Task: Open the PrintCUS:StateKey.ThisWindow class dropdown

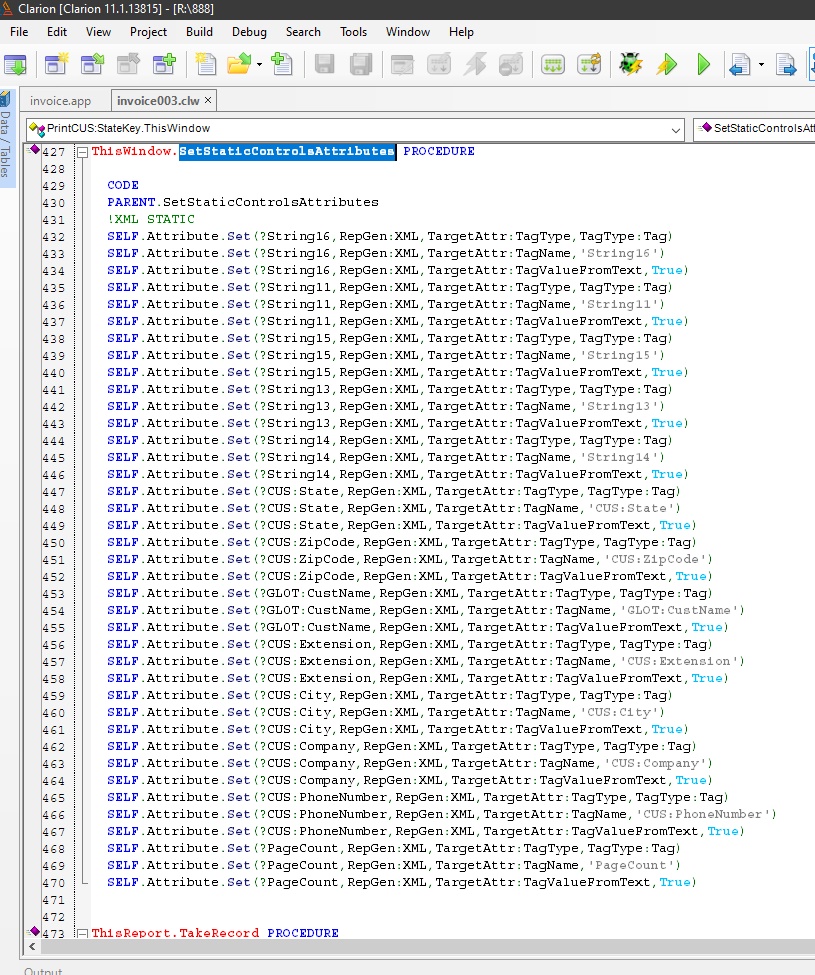Action: pos(675,128)
